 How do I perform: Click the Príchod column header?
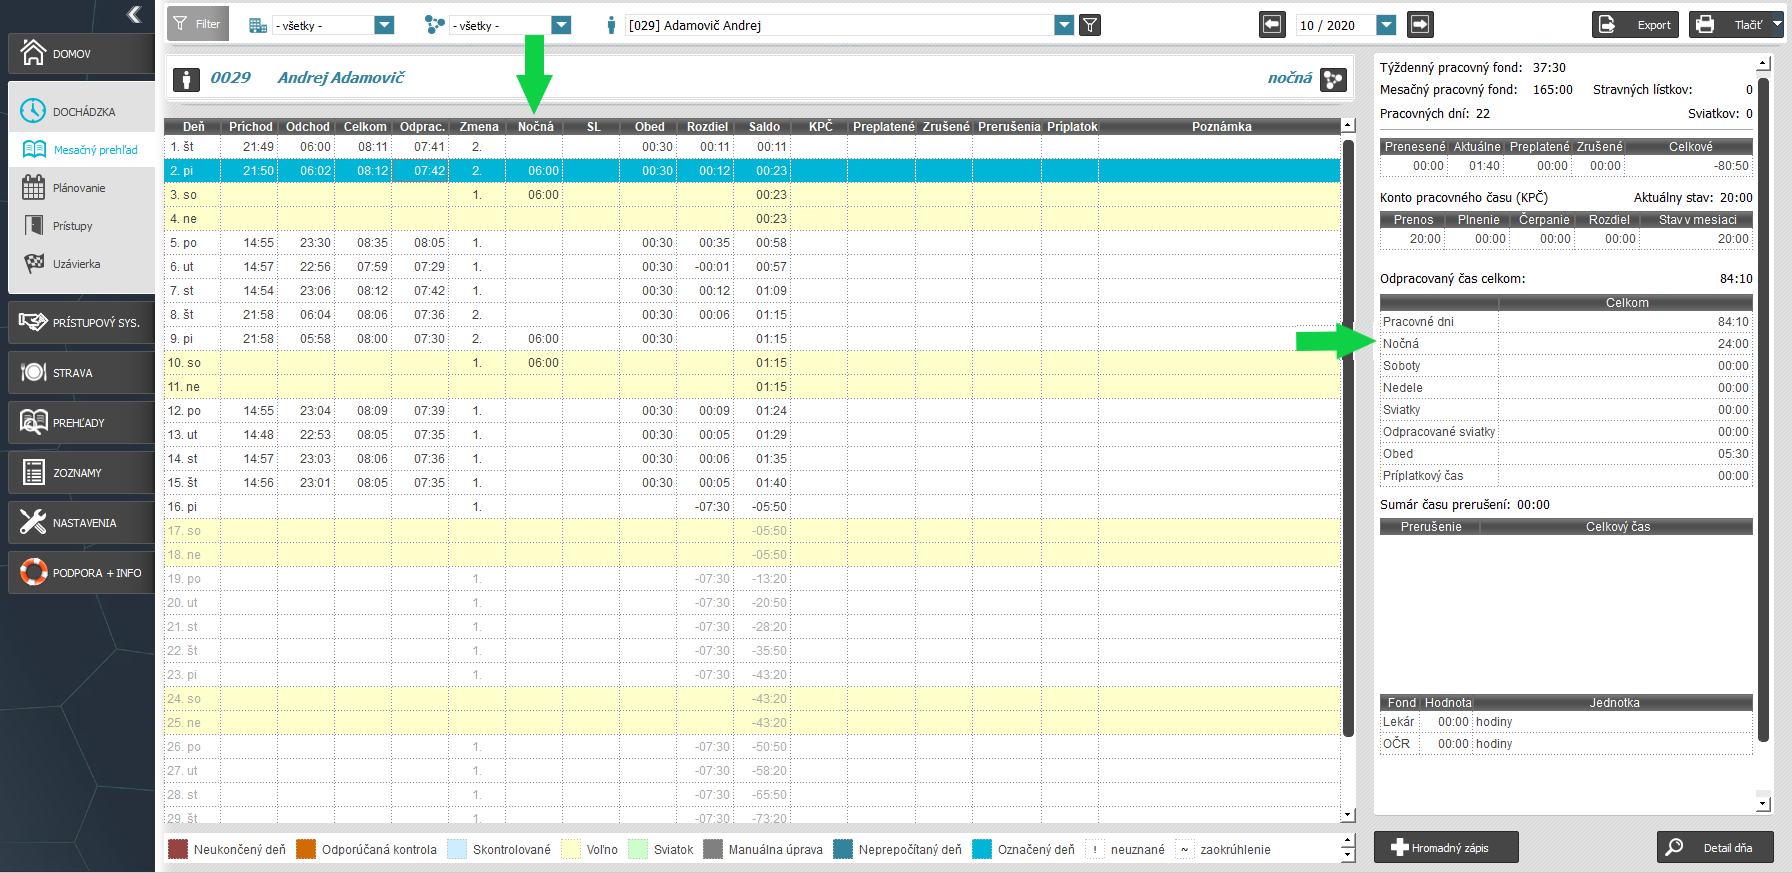click(250, 127)
